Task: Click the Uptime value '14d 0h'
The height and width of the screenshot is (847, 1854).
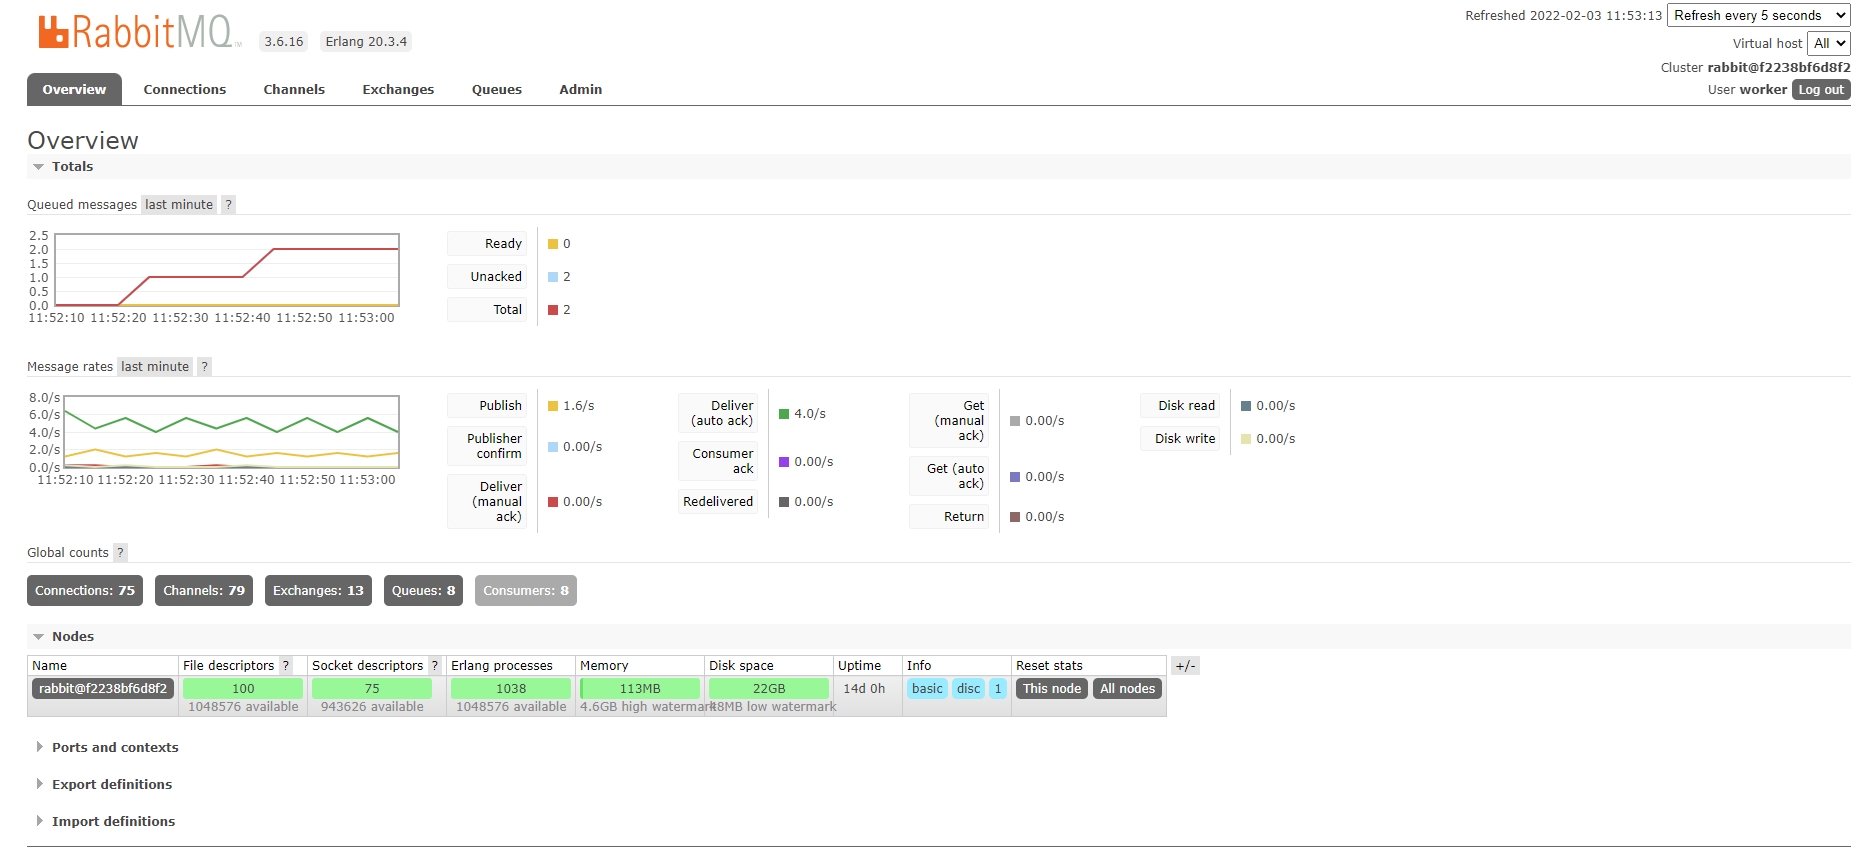Action: (864, 689)
